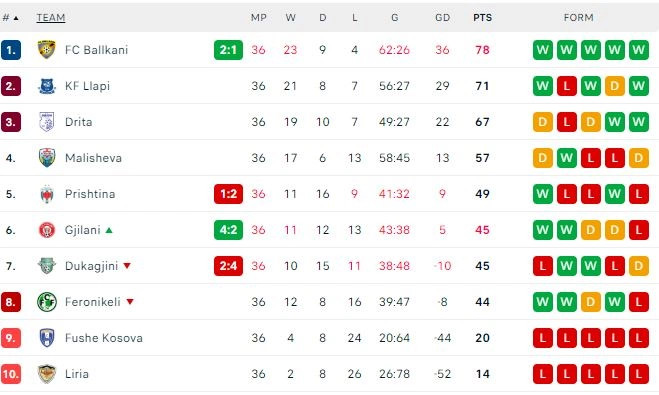
Task: Click the Fushe Kosova club logo
Action: tap(47, 338)
